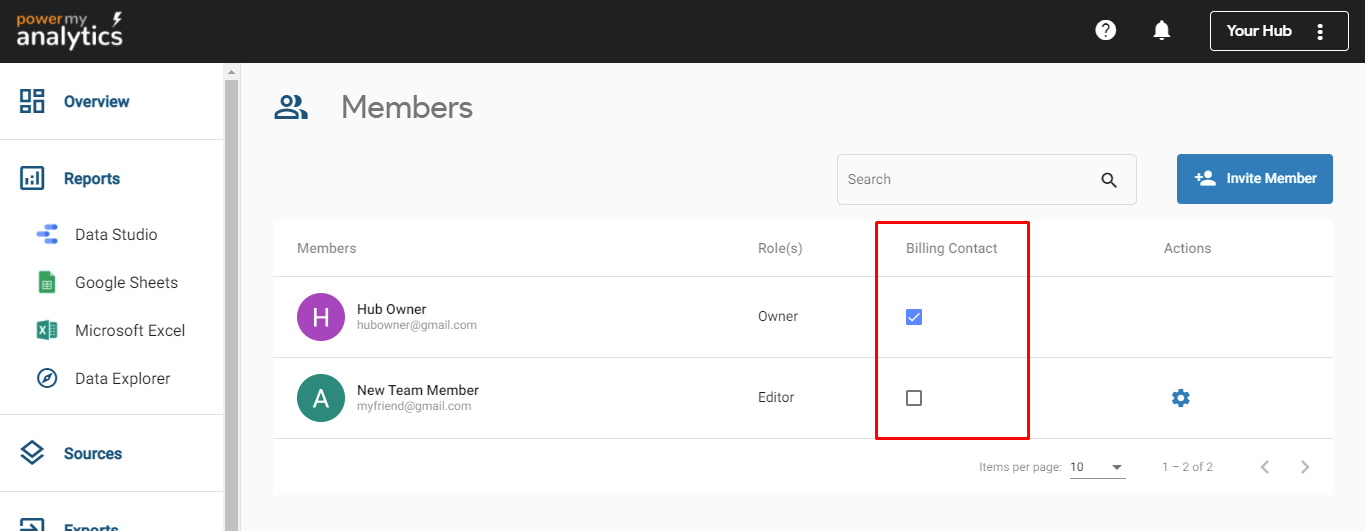Go to previous page of members
This screenshot has width=1365, height=531.
1264,467
